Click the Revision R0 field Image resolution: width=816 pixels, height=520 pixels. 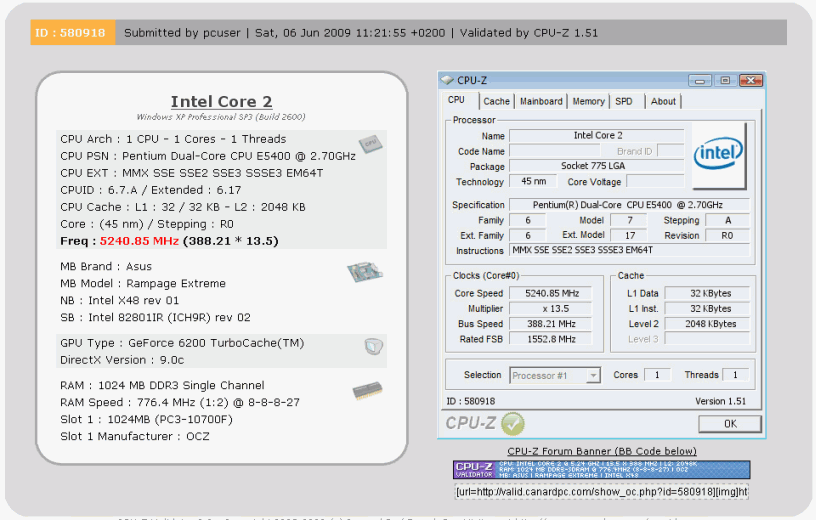[727, 235]
